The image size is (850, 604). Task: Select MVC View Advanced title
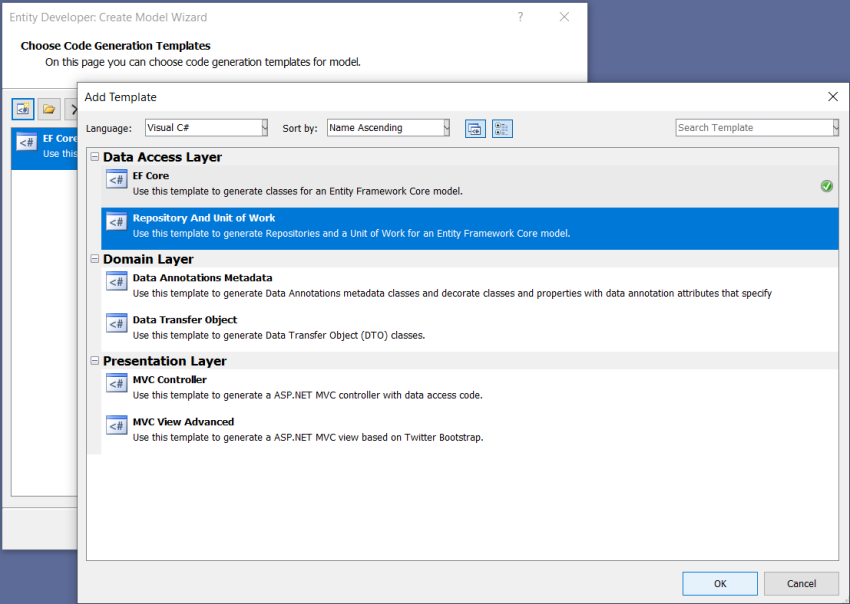point(183,422)
